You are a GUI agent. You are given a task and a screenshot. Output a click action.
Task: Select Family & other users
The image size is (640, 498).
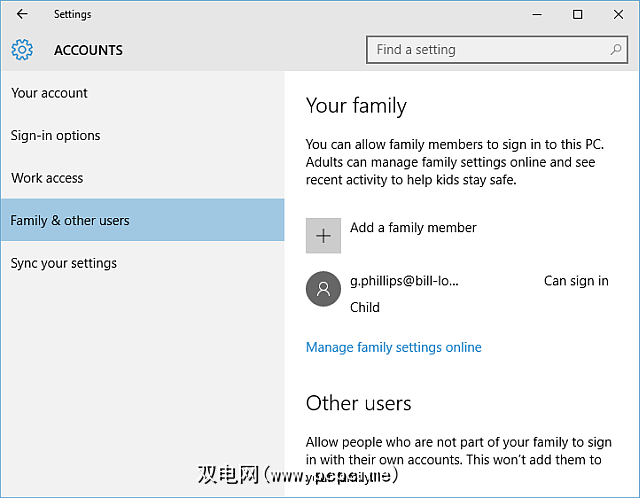click(70, 220)
